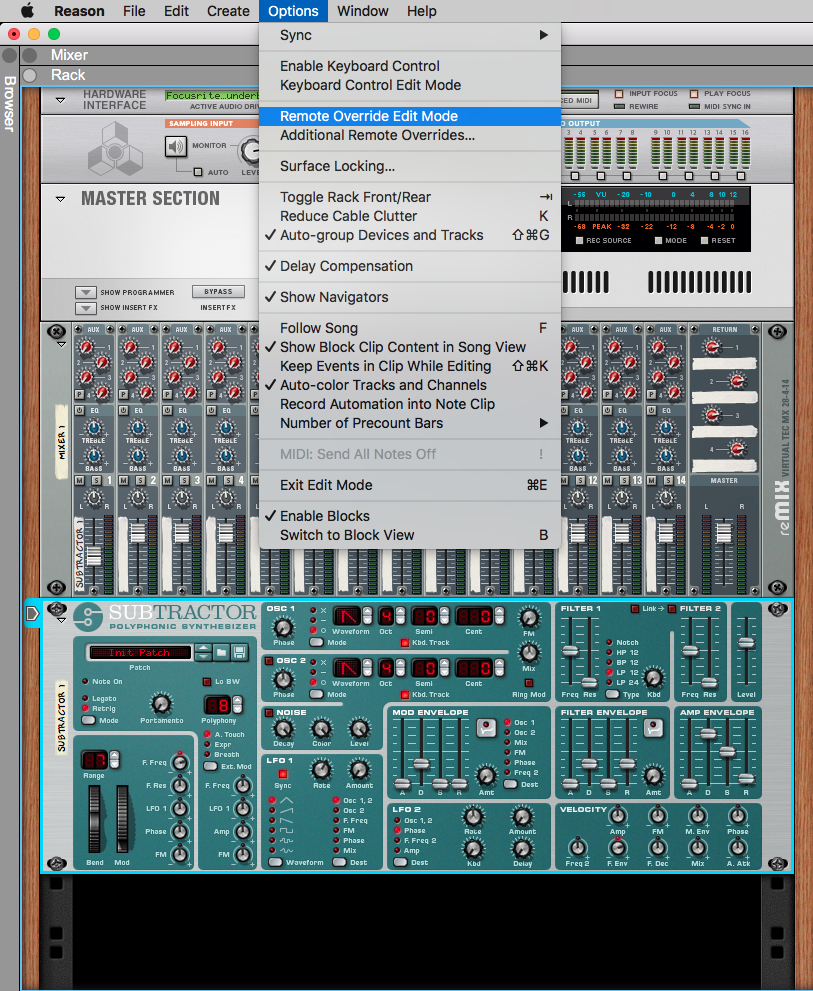Toggle LFO 1 Sync button
The image size is (813, 991).
(283, 774)
